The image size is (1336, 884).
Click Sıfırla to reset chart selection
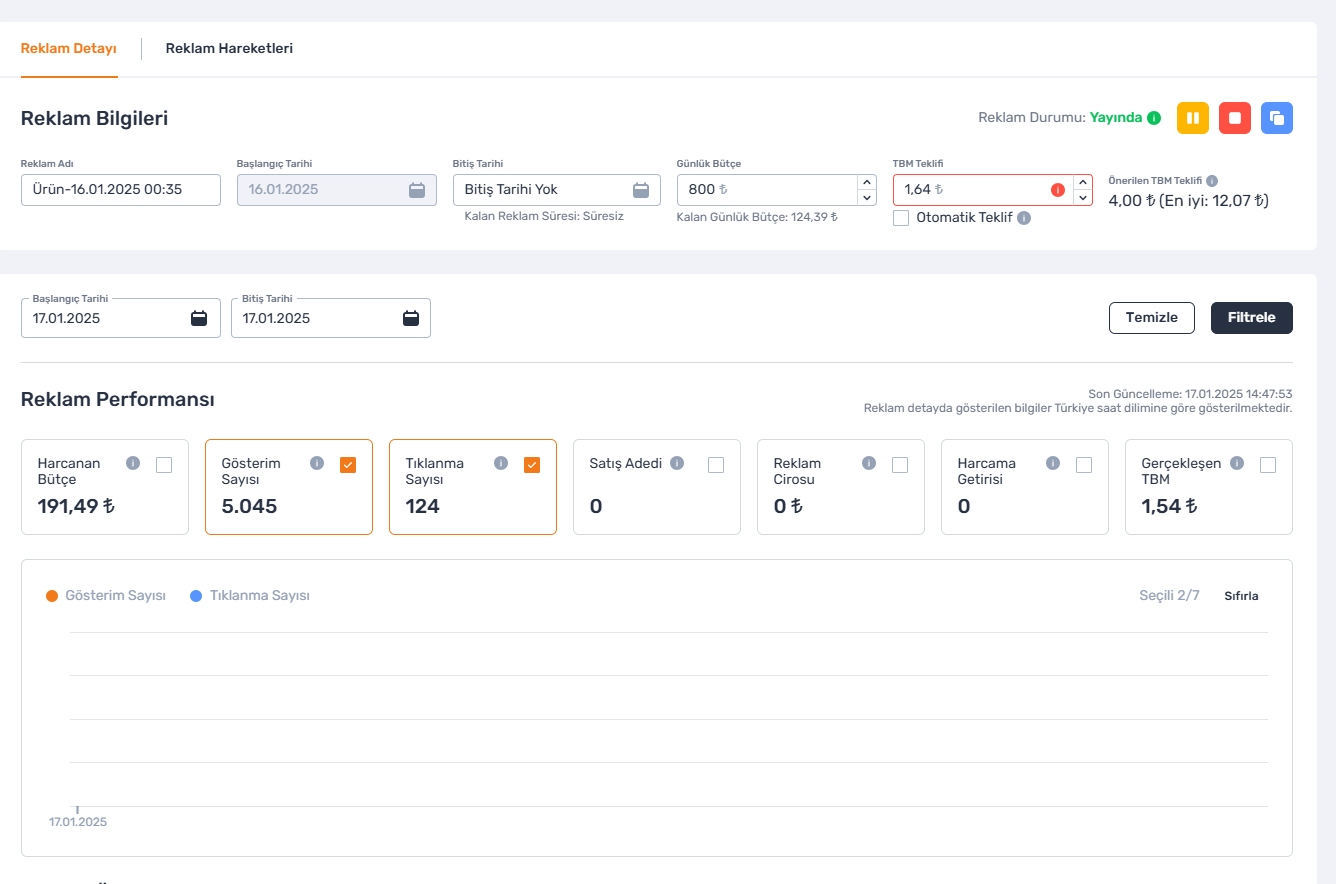[x=1241, y=596]
